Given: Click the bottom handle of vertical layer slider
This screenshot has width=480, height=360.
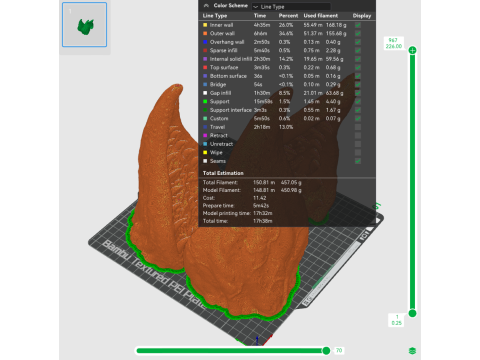Looking at the screenshot, I should click(x=412, y=313).
